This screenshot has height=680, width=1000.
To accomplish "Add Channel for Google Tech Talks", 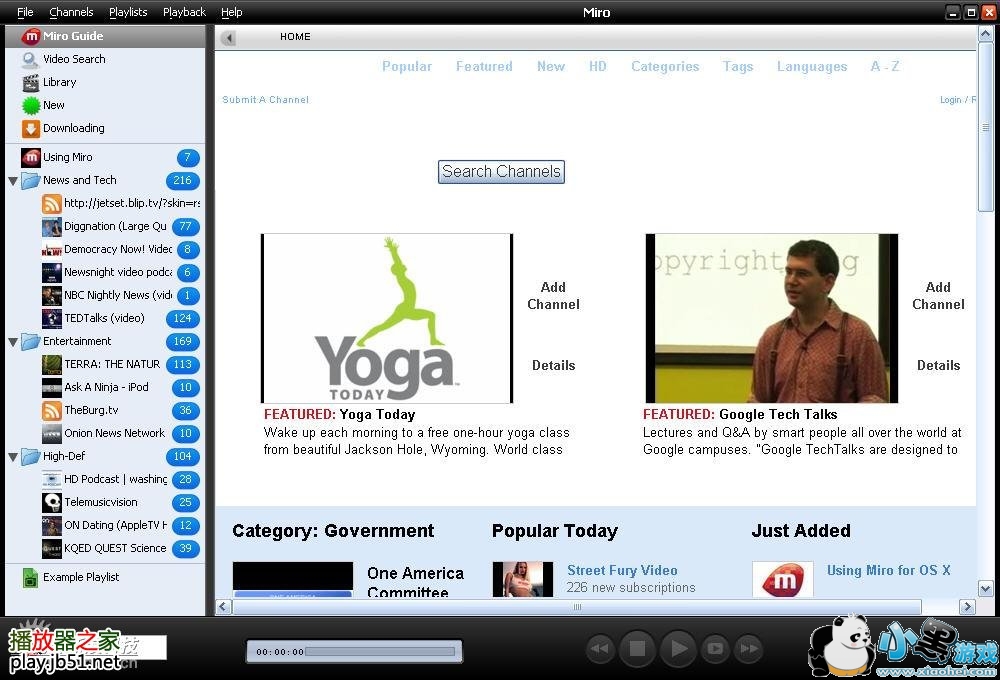I will tap(938, 296).
